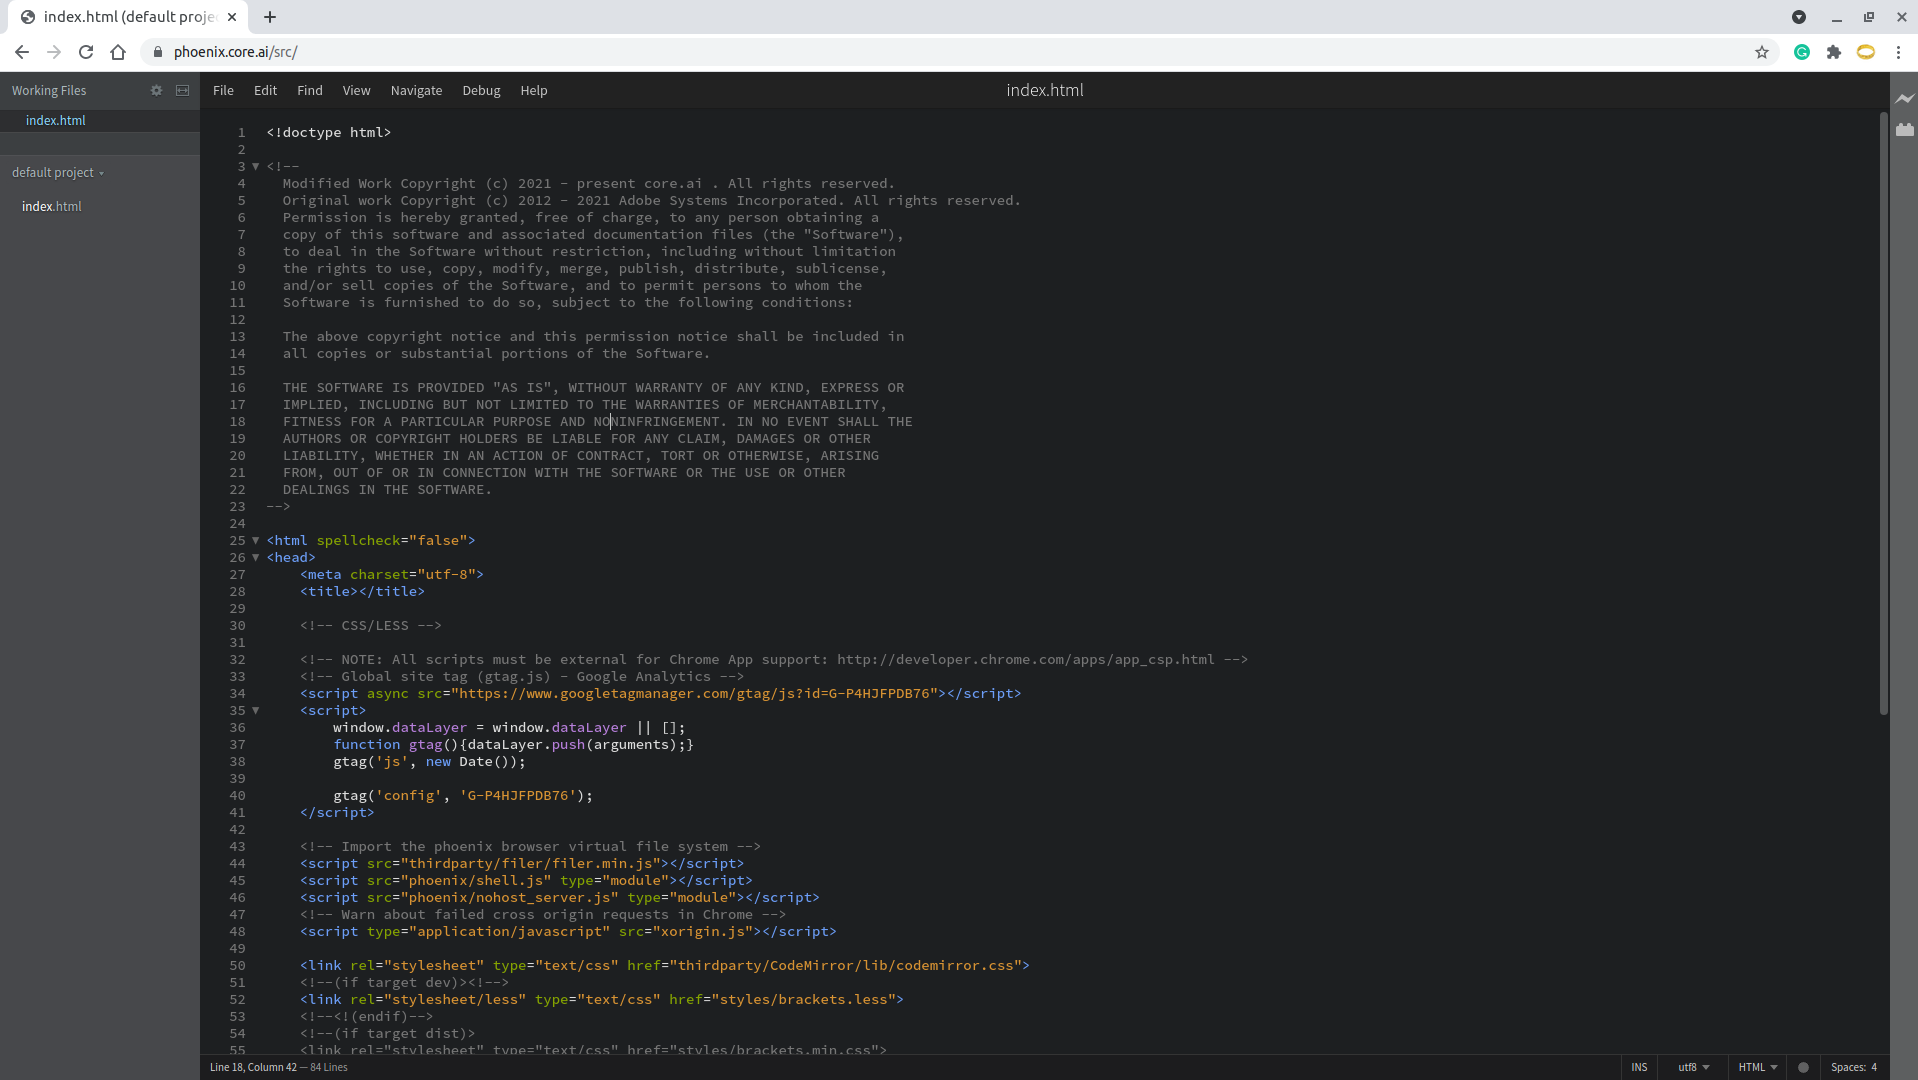
Task: Collapse the html tag fold at line 25
Action: [x=255, y=541]
